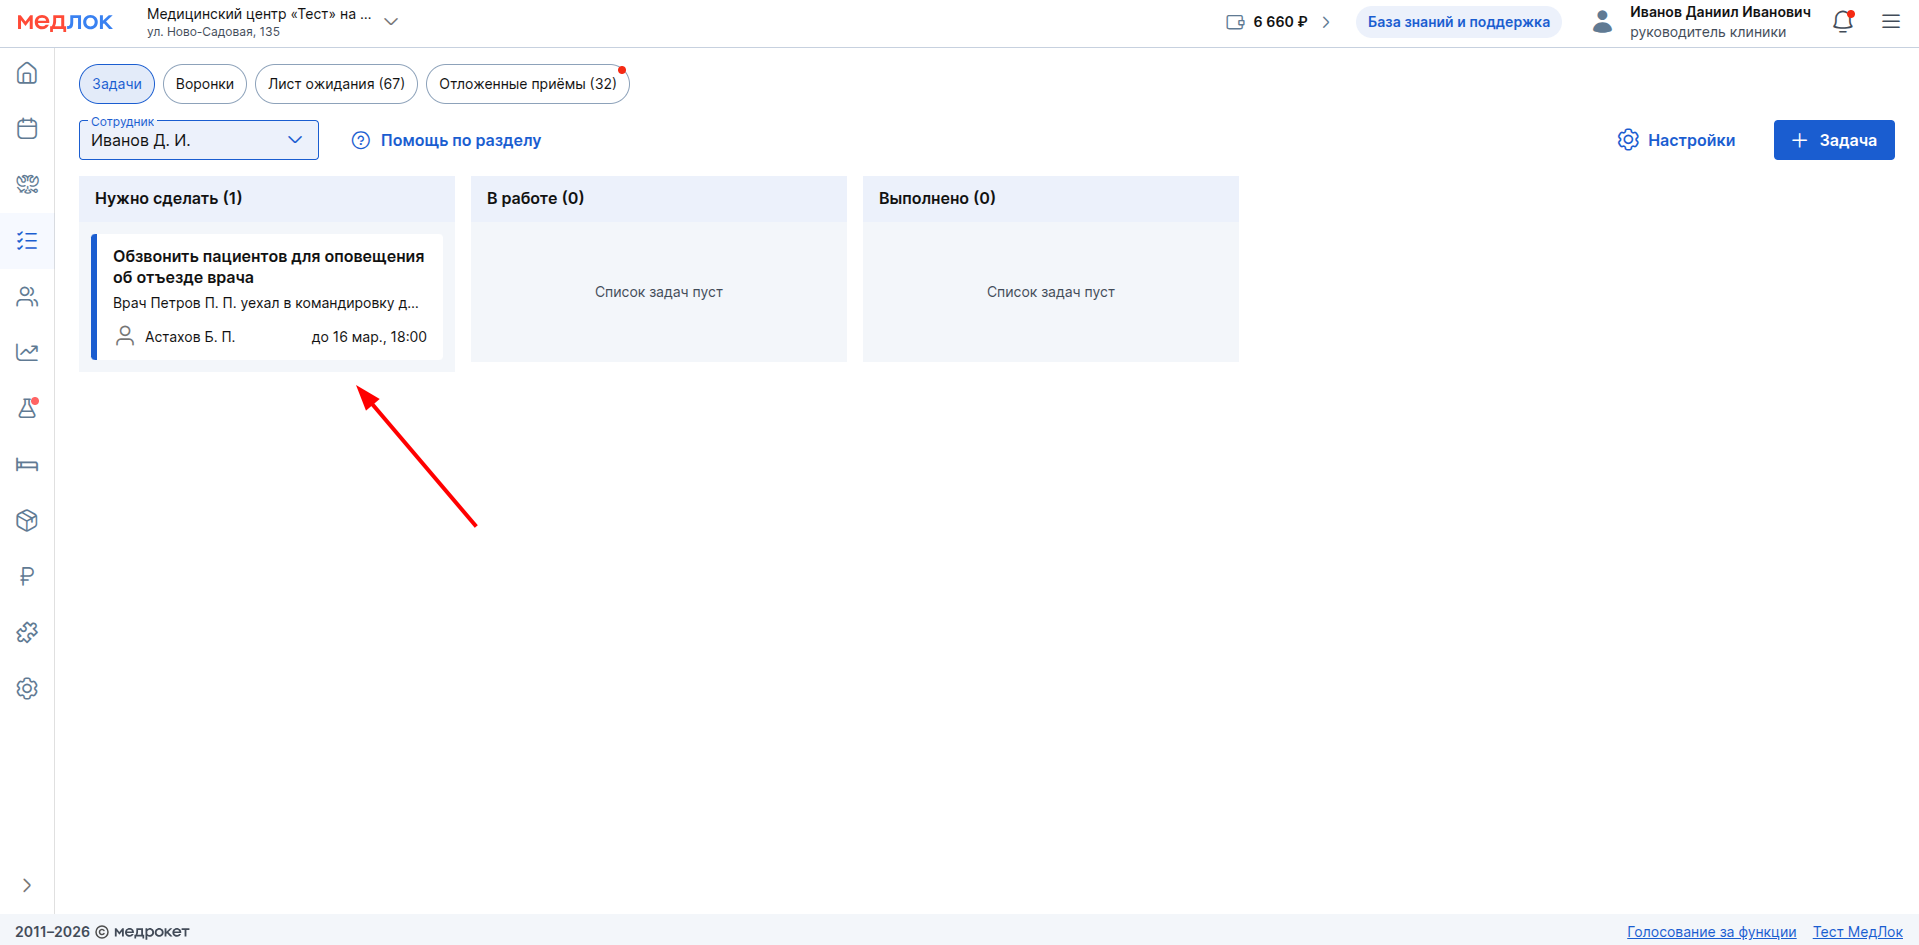Click the warehouse box sidebar icon
The width and height of the screenshot is (1919, 945).
click(27, 520)
